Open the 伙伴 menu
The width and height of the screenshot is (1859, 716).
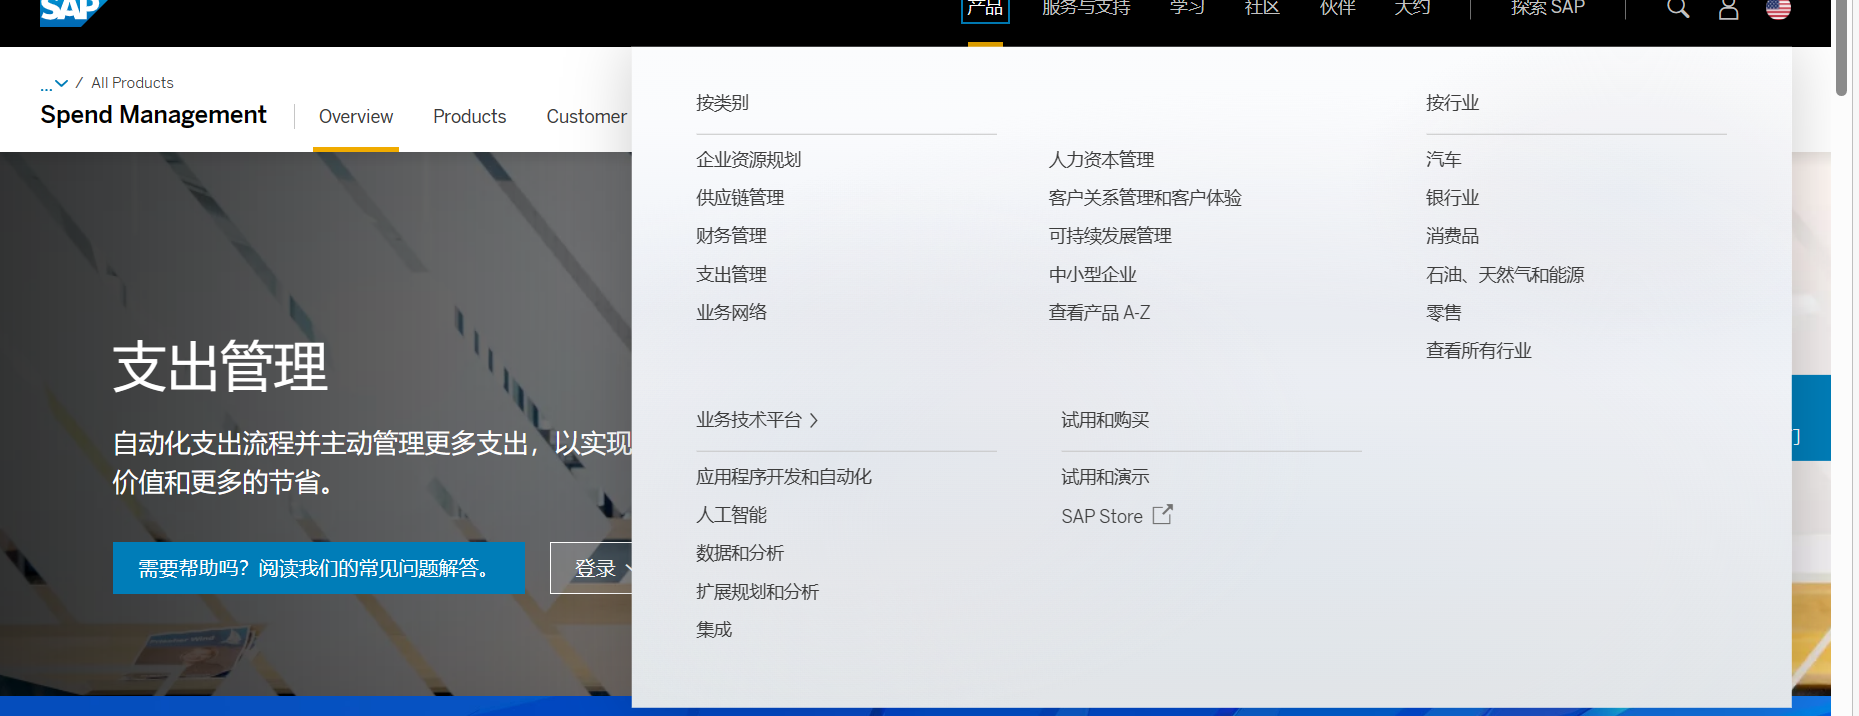(1337, 8)
